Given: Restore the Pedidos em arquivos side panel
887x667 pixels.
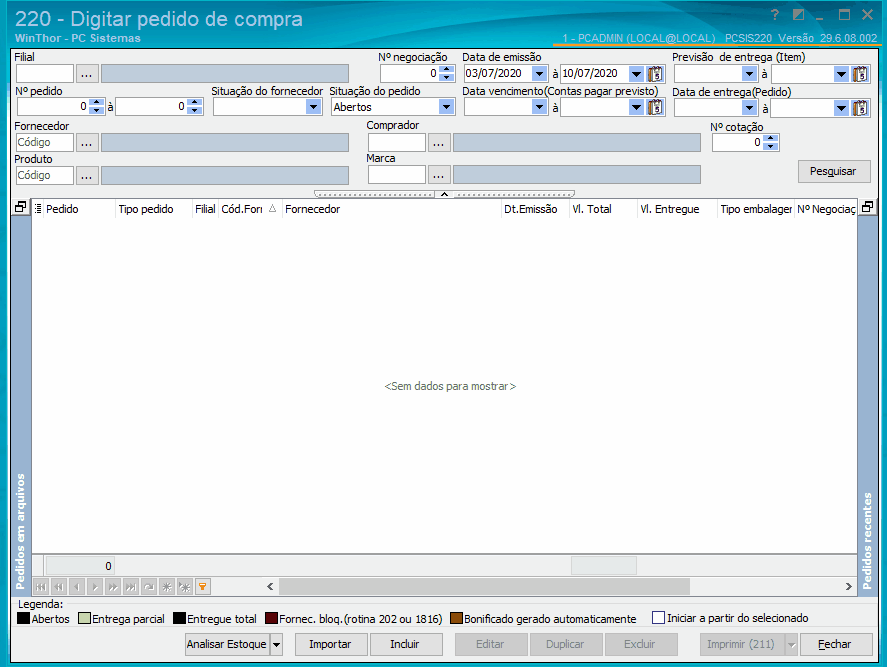Looking at the screenshot, I should (x=20, y=207).
